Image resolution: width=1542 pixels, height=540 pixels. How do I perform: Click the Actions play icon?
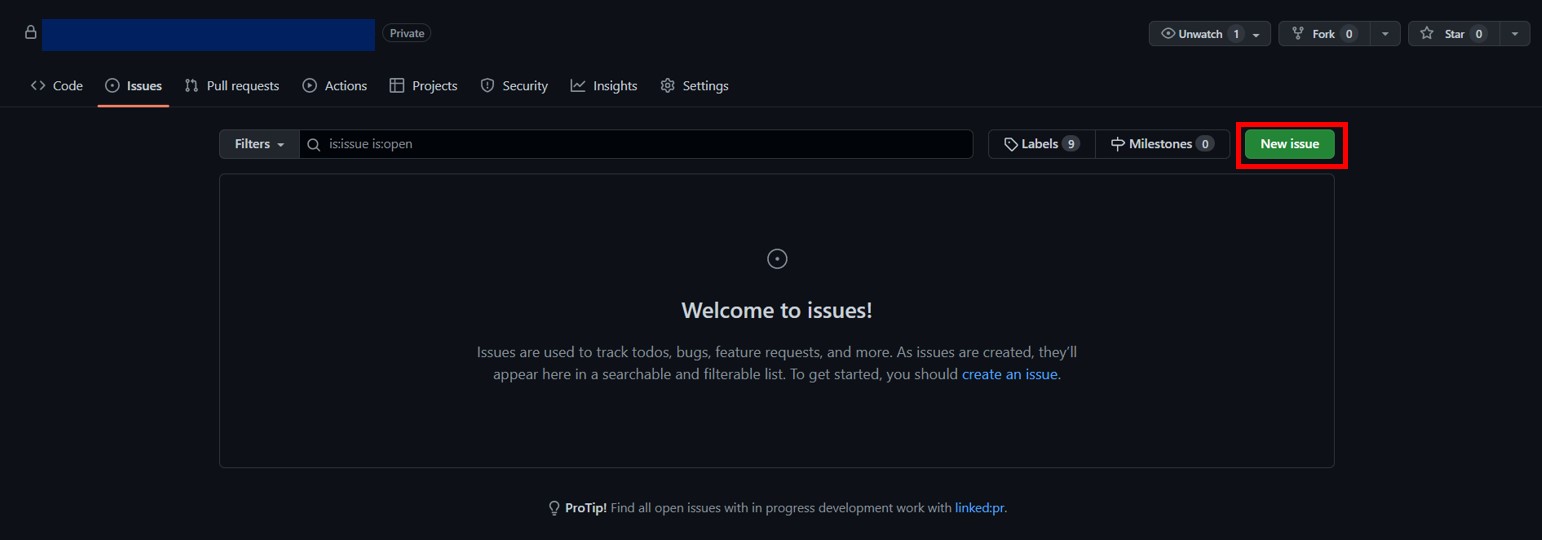[x=310, y=86]
